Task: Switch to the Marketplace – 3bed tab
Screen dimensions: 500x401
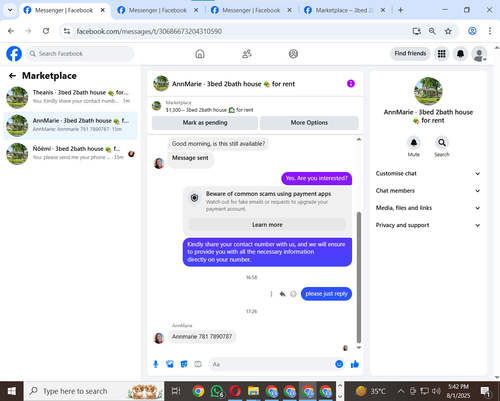Action: point(345,10)
